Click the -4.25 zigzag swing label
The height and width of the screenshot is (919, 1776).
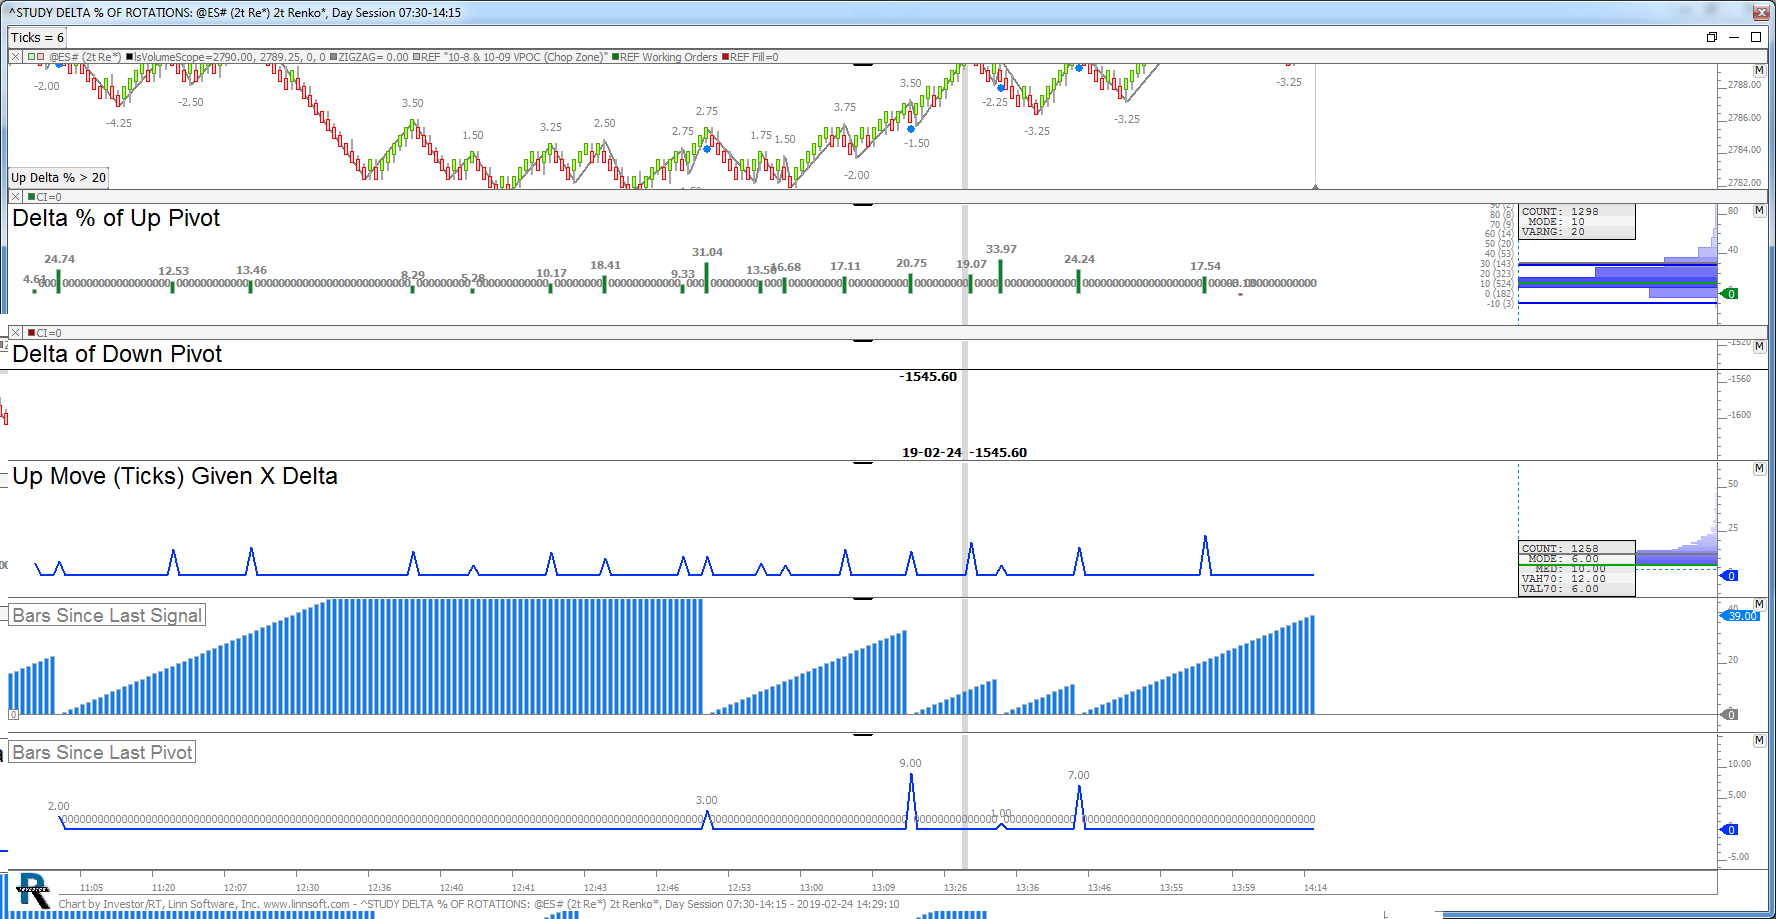pos(119,123)
